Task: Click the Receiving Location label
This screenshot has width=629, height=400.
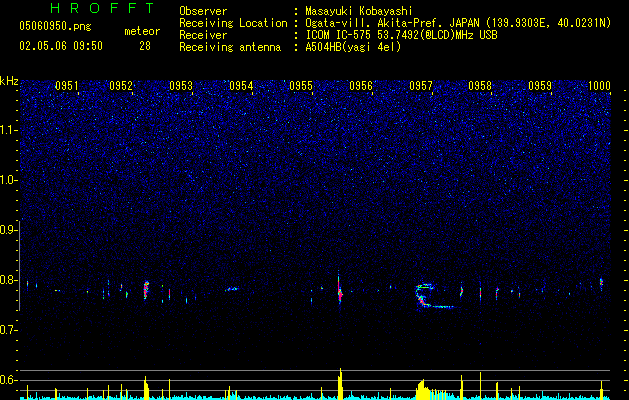Action: pos(233,23)
